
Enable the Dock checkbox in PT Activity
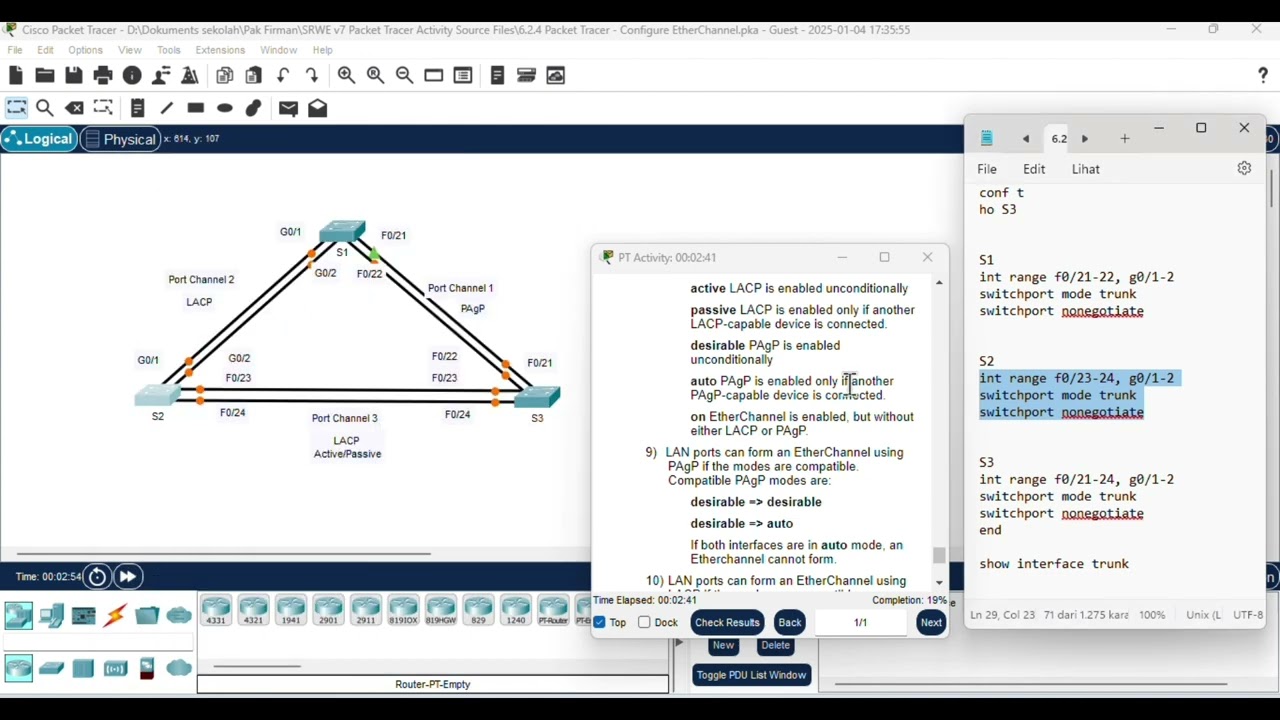tap(644, 623)
